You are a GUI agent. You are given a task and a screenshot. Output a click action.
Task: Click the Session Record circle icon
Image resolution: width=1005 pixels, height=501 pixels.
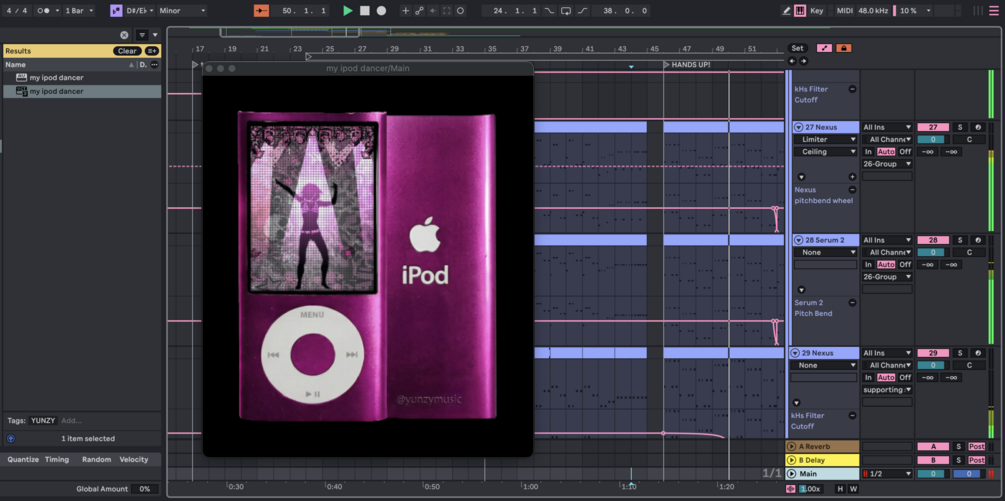point(460,11)
